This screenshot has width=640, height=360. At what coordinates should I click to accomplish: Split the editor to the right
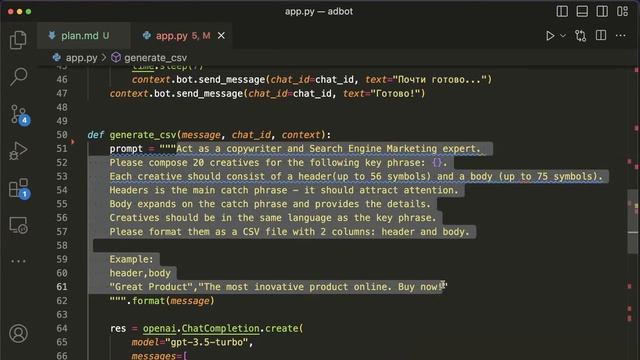[x=601, y=36]
